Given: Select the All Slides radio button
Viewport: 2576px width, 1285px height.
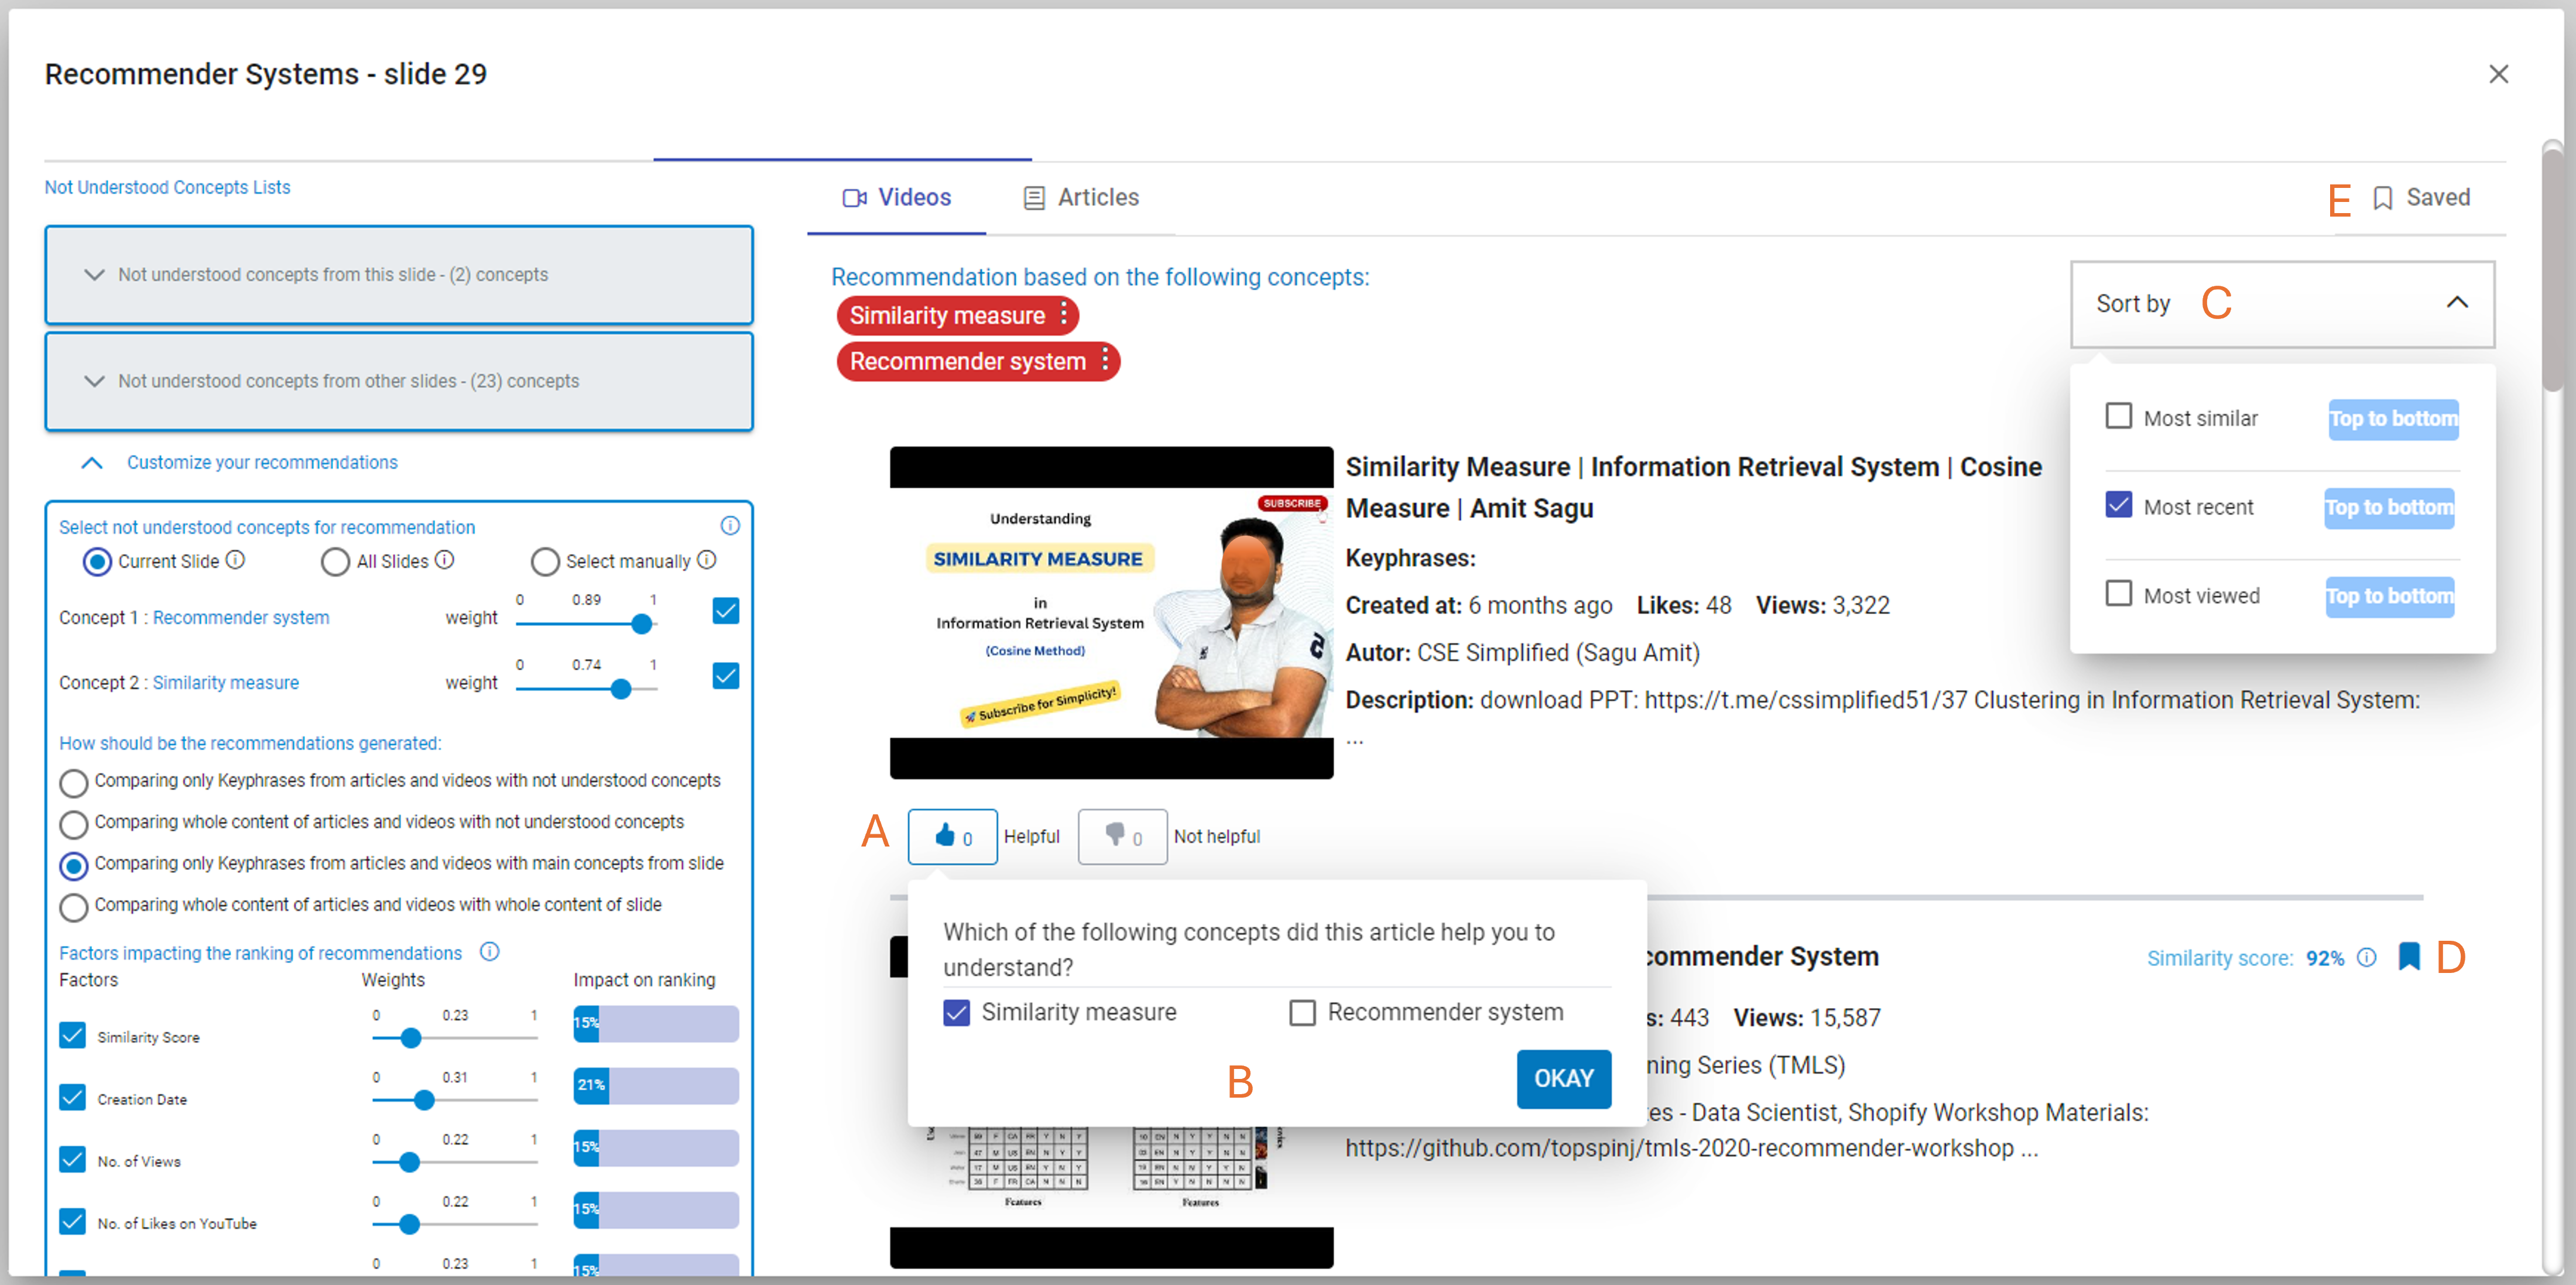Looking at the screenshot, I should 335,562.
